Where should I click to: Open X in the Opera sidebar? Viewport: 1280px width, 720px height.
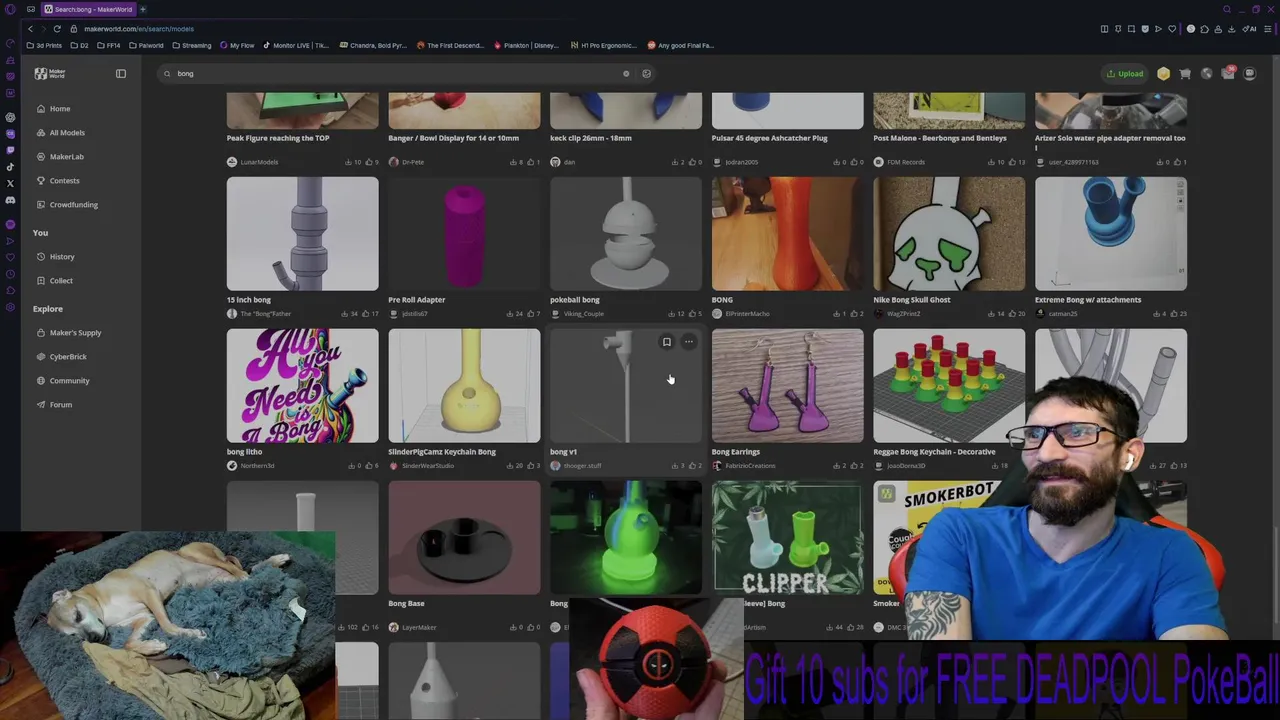pos(10,183)
